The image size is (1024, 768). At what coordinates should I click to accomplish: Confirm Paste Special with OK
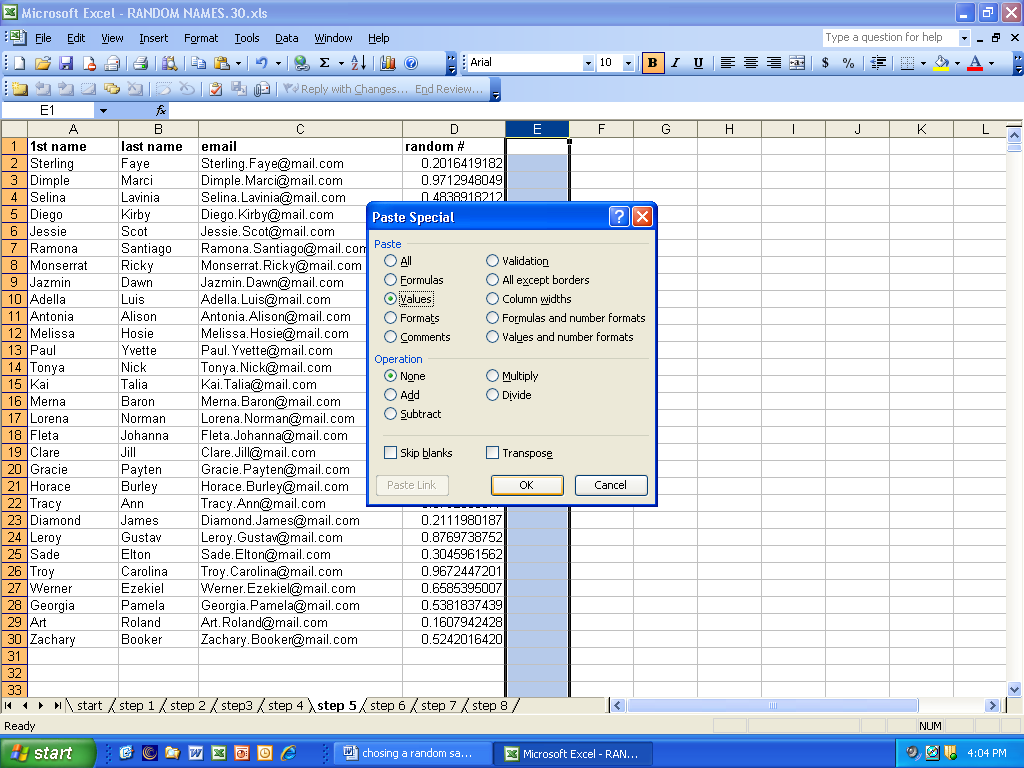pos(527,485)
